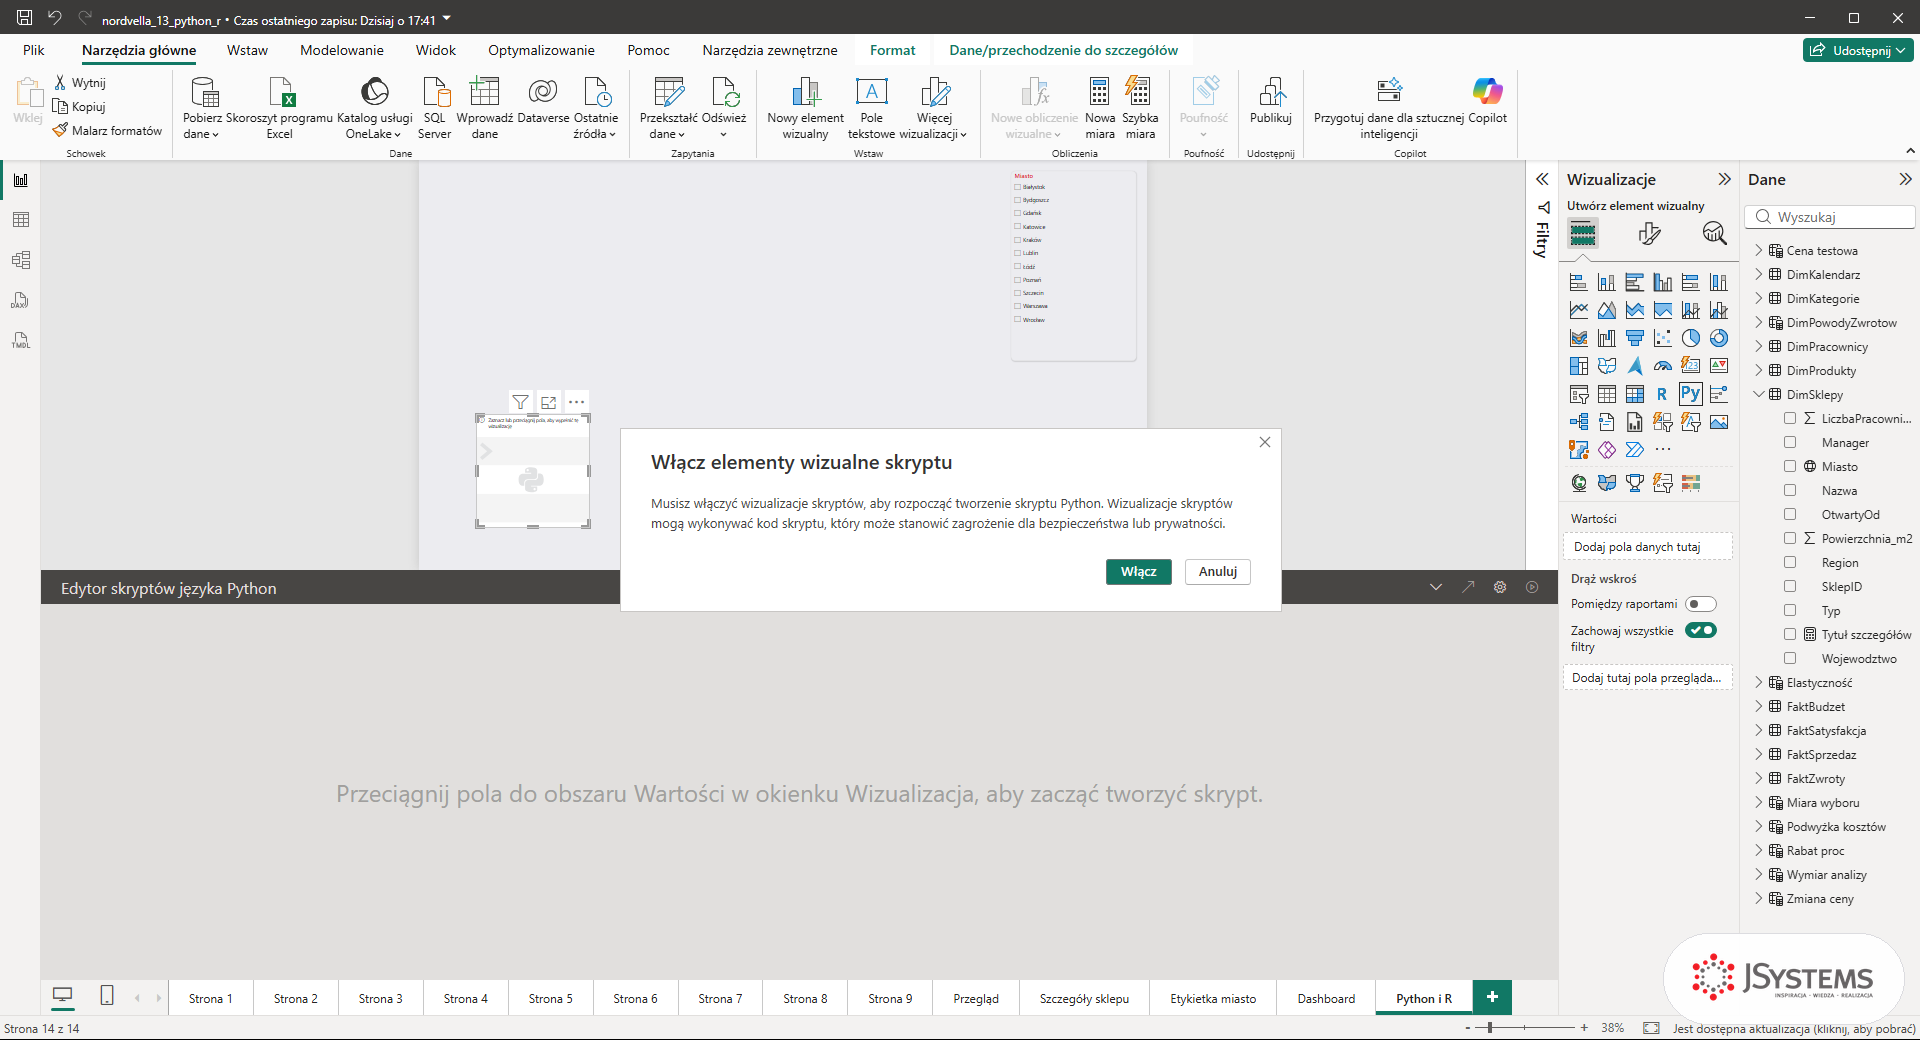Switch to Dashboard page tab
This screenshot has width=1920, height=1040.
[x=1326, y=998]
